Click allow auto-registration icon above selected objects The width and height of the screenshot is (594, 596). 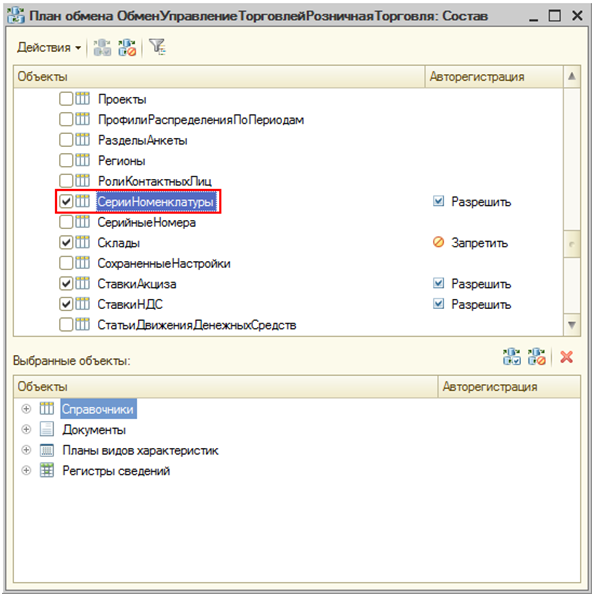pyautogui.click(x=512, y=357)
